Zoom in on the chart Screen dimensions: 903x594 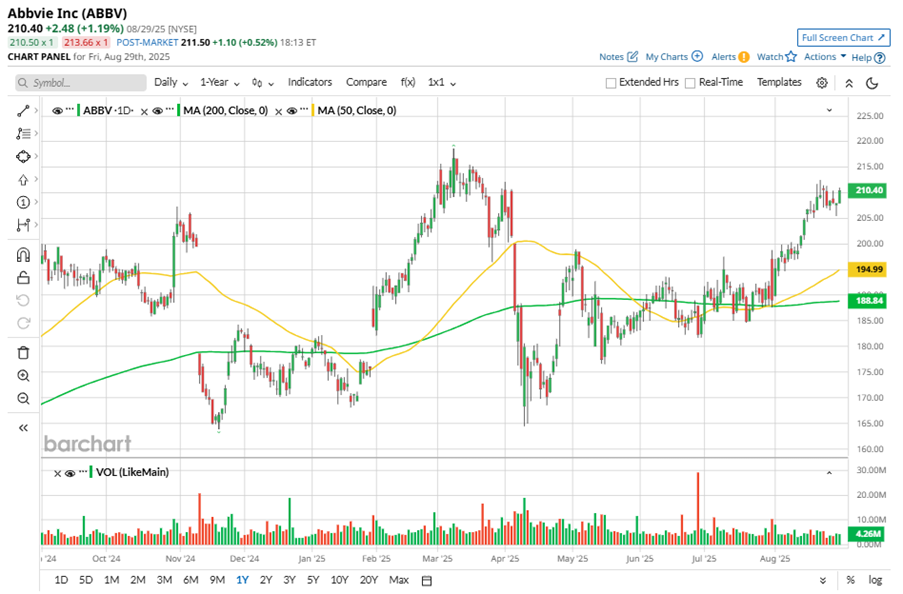click(x=23, y=376)
